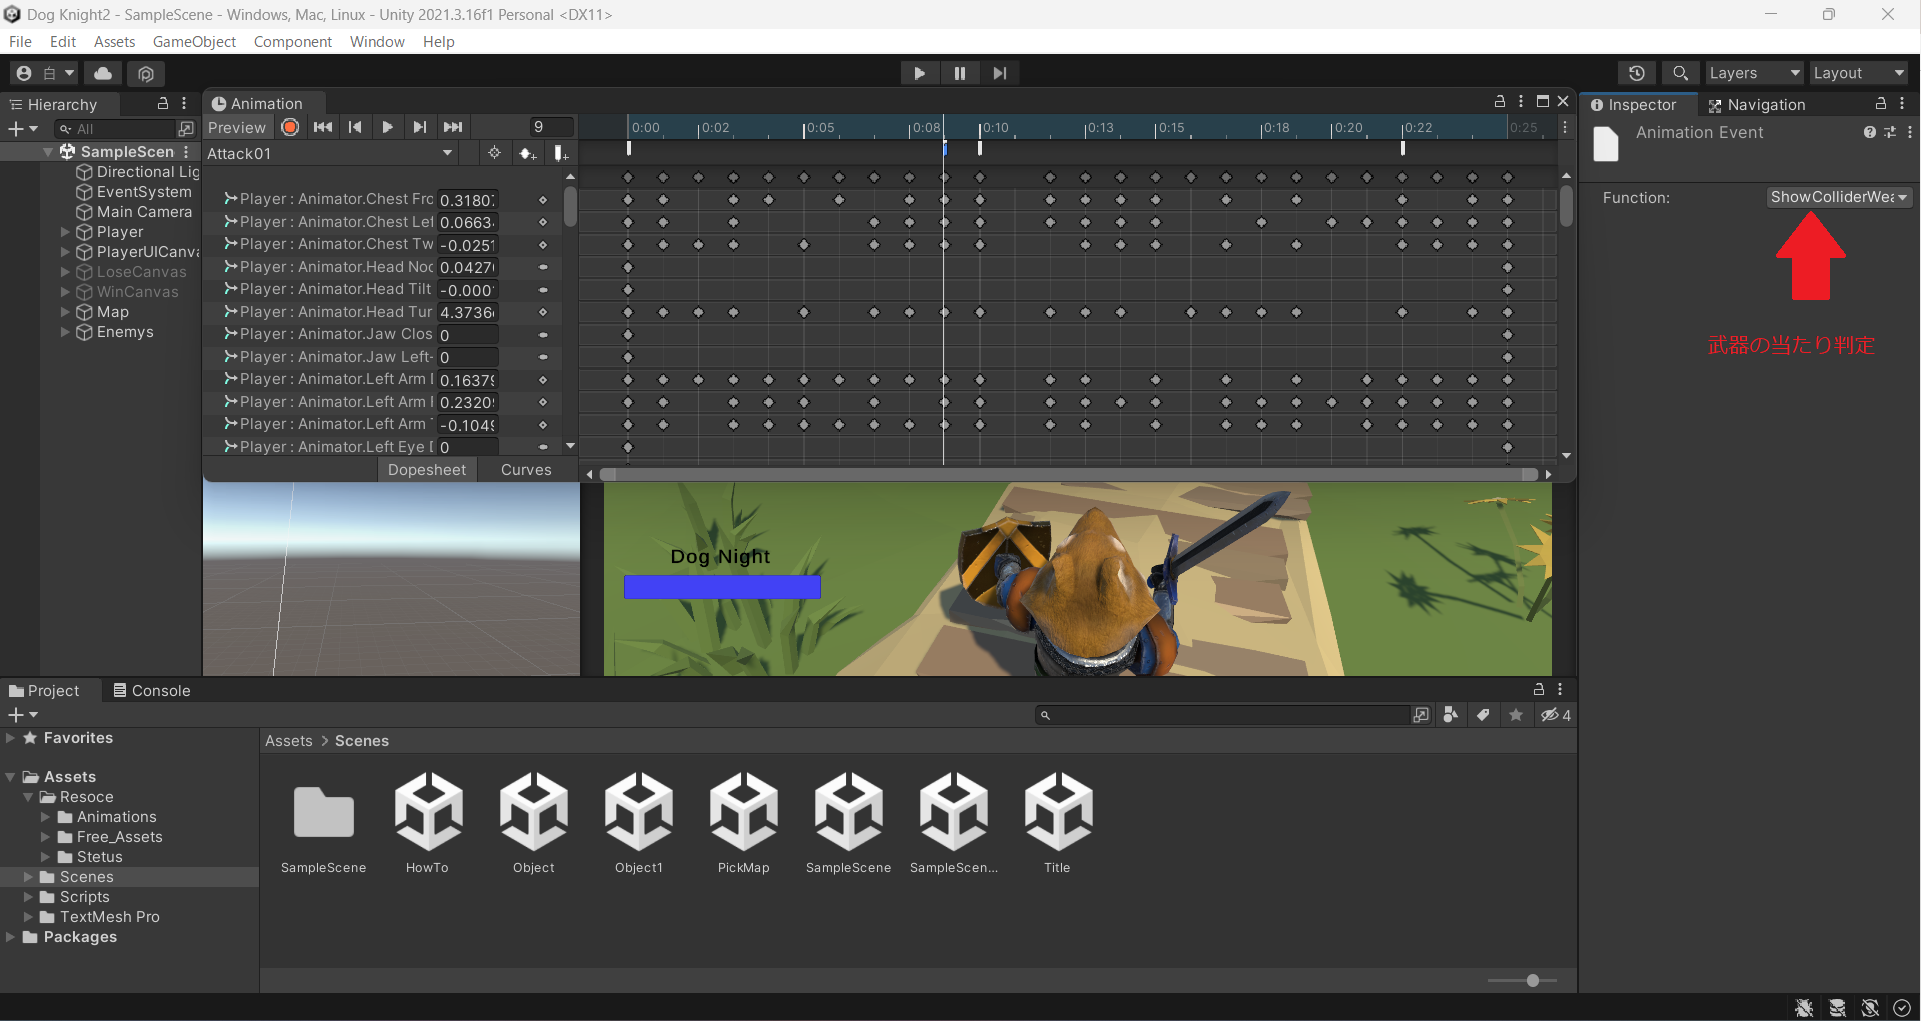
Task: Adjust the Project icon size slider
Action: pos(1532,980)
